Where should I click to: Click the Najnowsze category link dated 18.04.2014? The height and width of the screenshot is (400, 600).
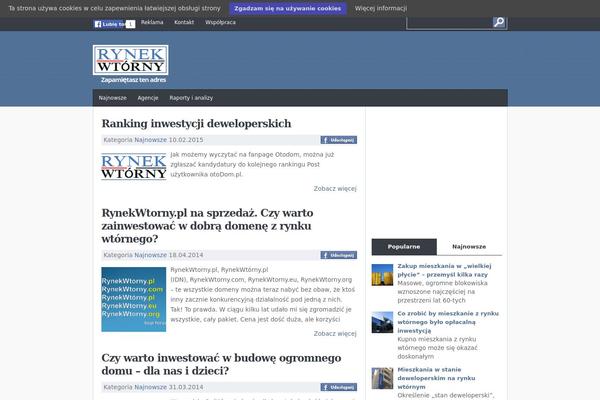(150, 255)
